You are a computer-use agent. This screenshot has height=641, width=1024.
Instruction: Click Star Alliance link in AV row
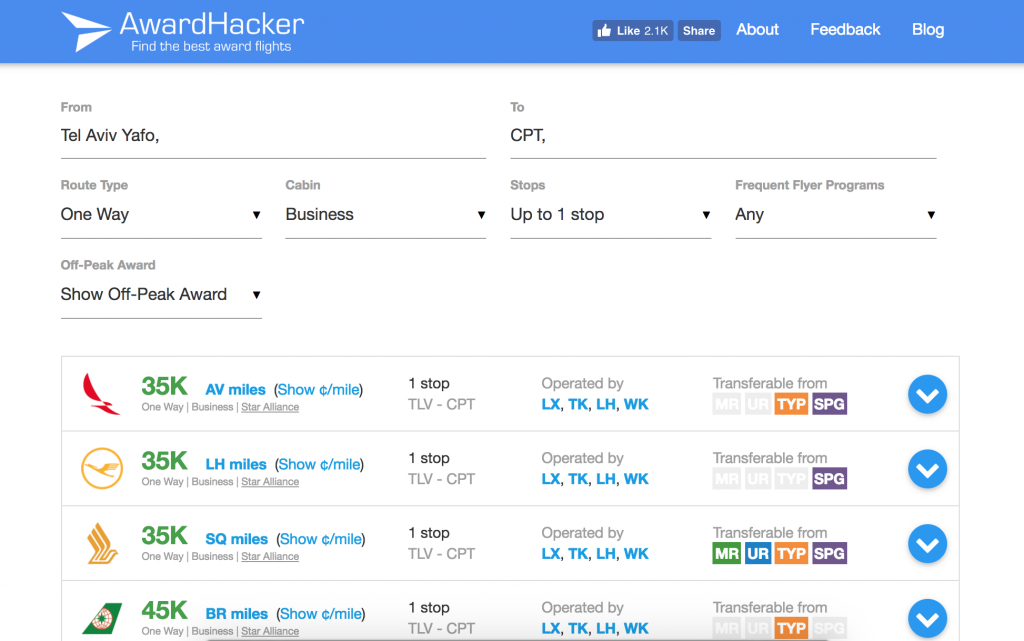[270, 407]
